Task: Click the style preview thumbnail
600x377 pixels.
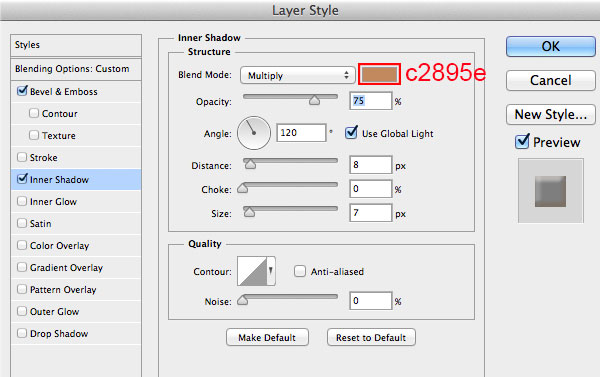Action: (x=551, y=191)
